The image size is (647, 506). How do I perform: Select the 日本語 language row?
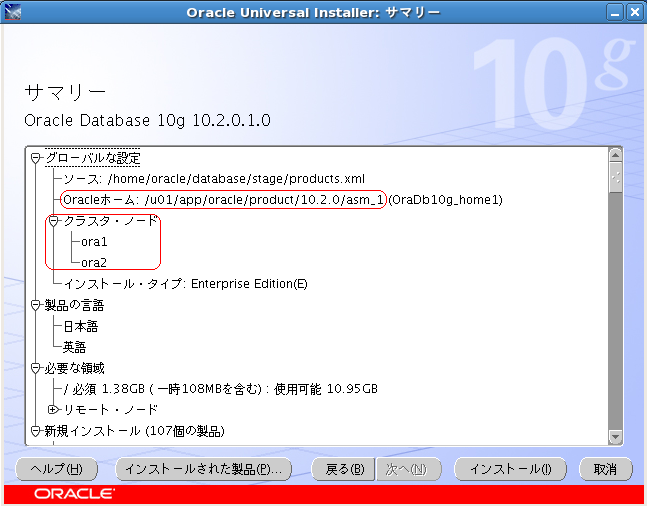80,326
